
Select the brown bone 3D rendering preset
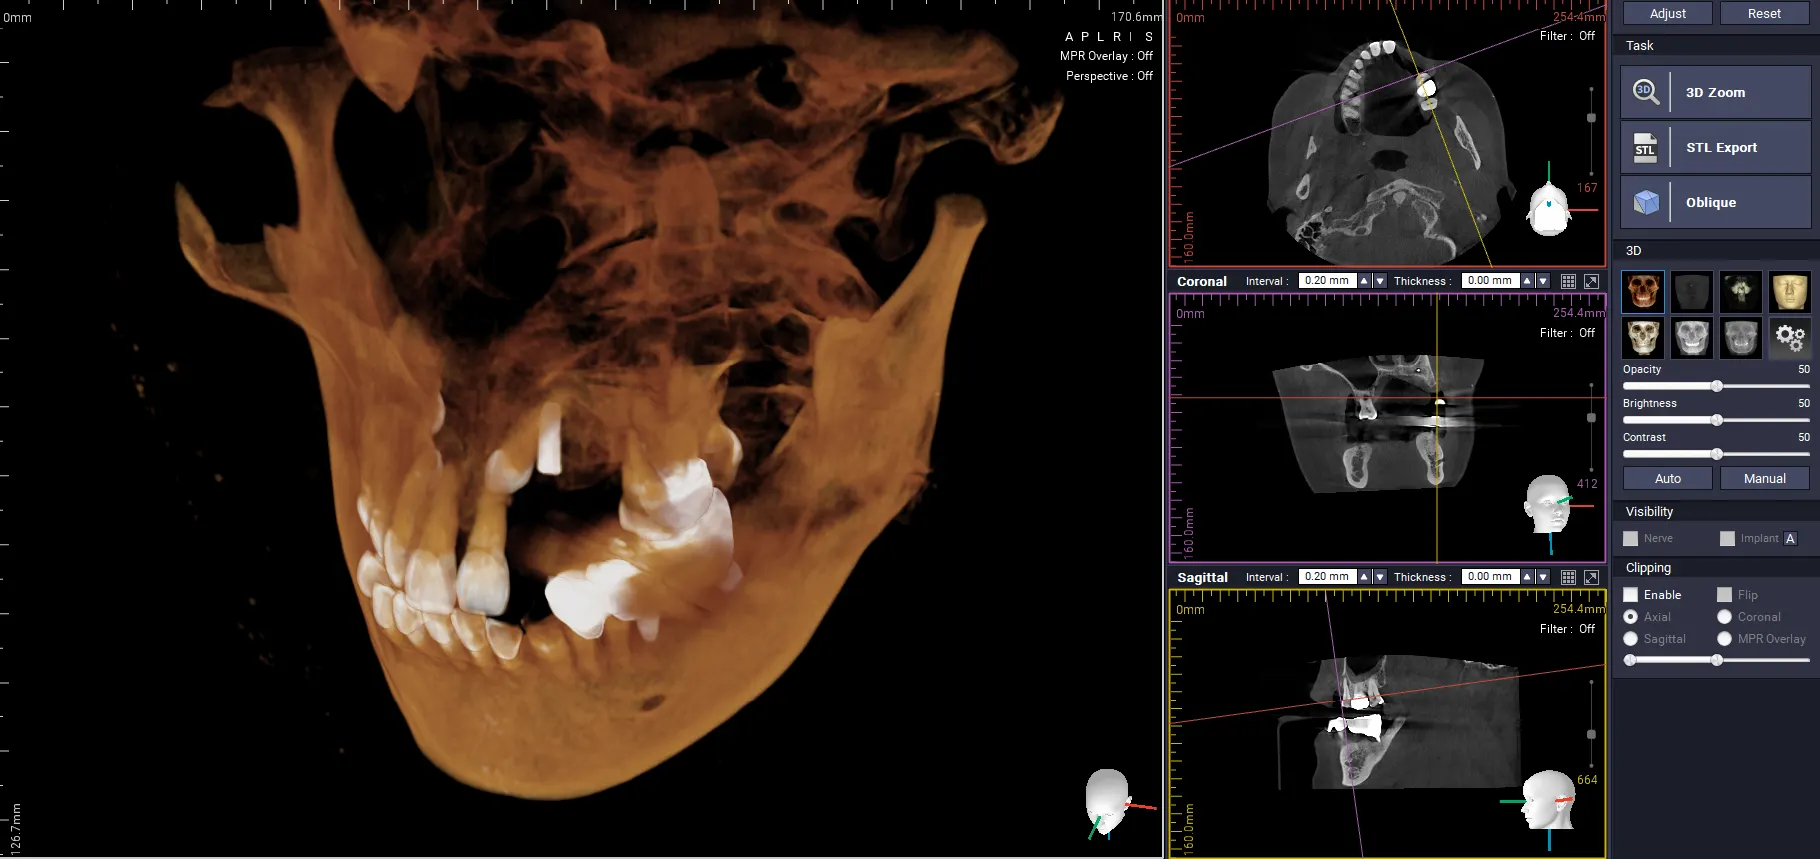pyautogui.click(x=1643, y=292)
